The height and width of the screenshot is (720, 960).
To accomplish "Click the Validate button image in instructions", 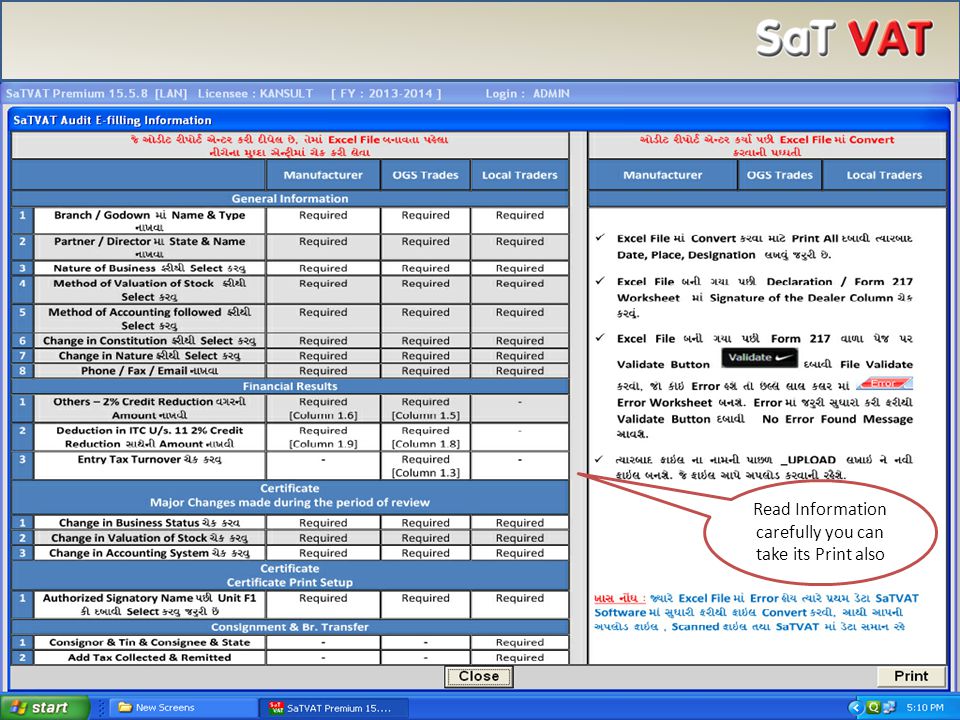I will (759, 358).
